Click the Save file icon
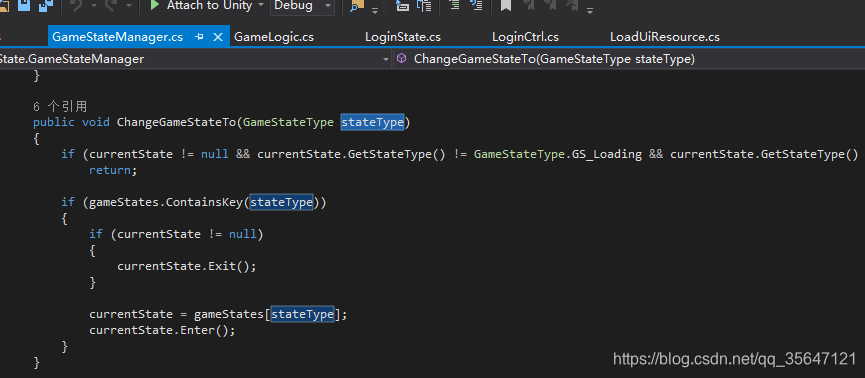This screenshot has width=865, height=378. 24,5
